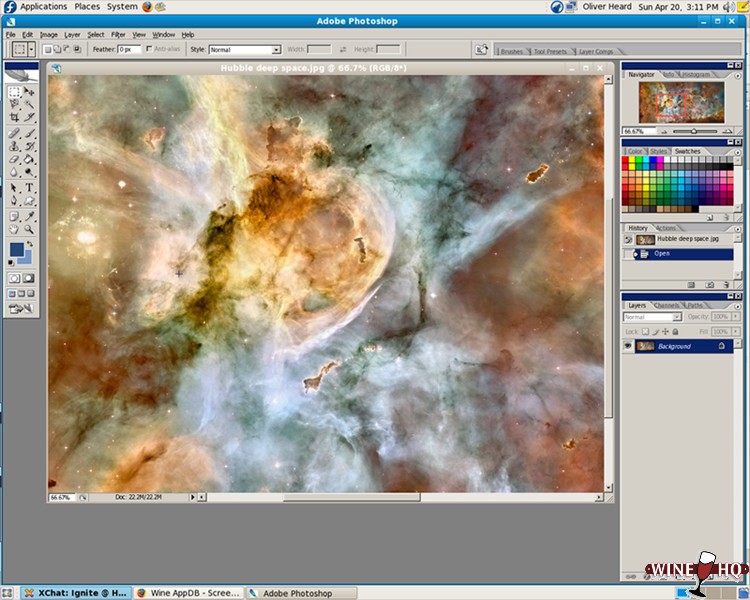This screenshot has height=600, width=750.
Task: Click the foreground color swatch
Action: click(x=16, y=249)
